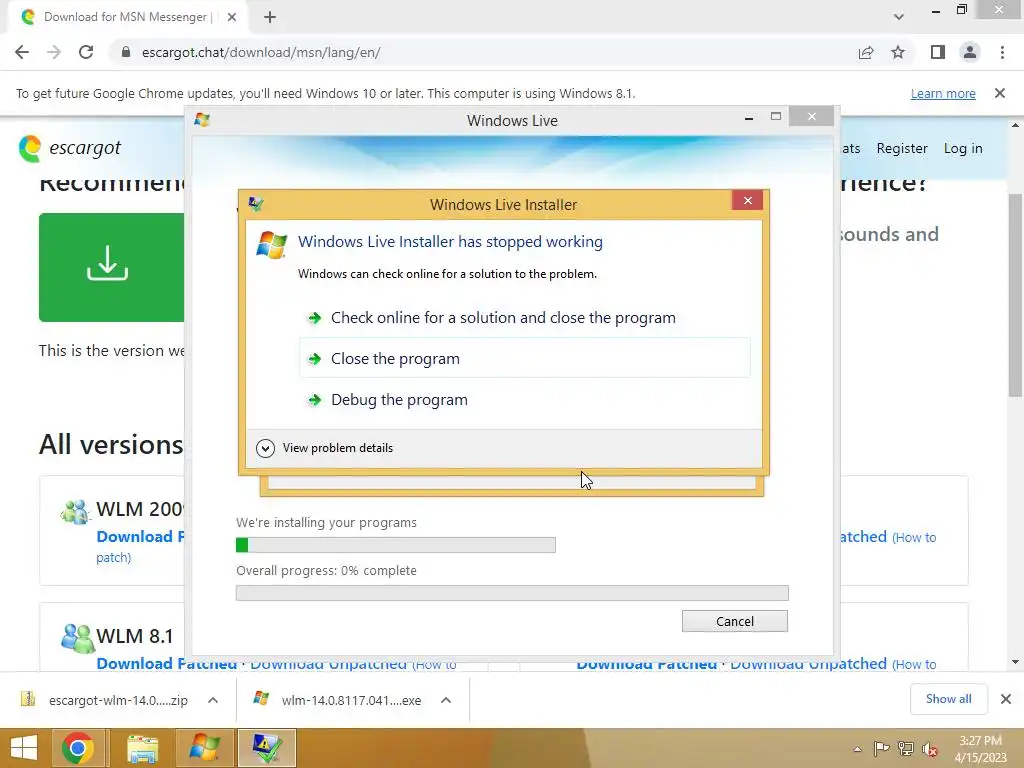Click the taskbar clock
This screenshot has height=768, width=1024.
[980, 749]
